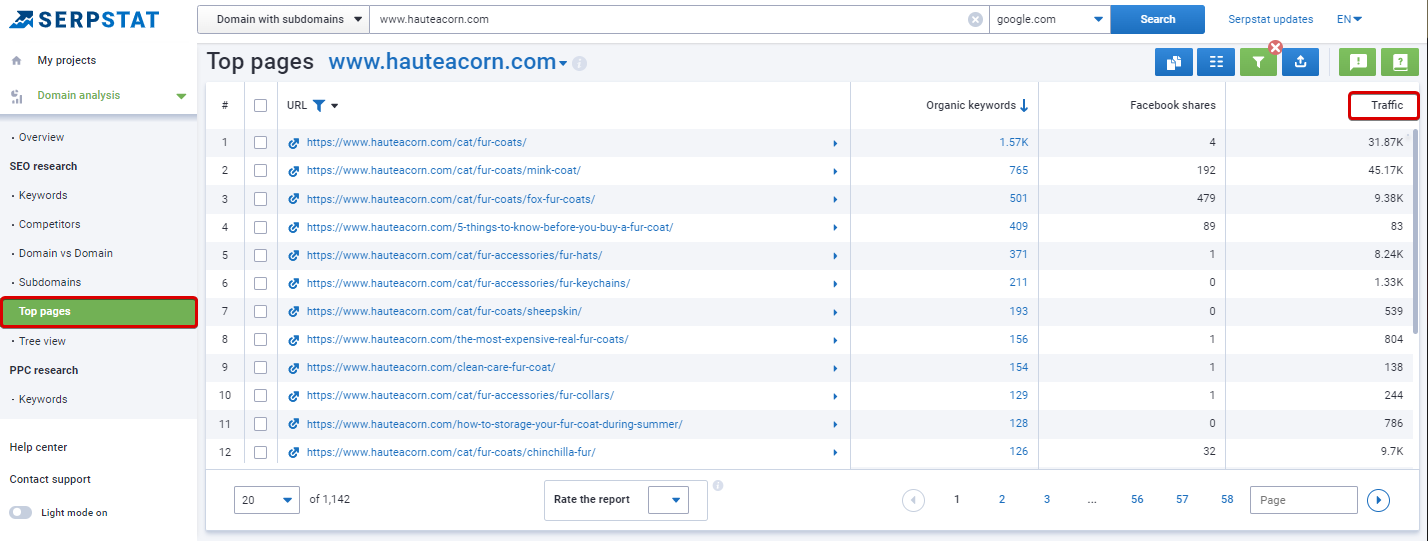This screenshot has width=1428, height=541.
Task: Click the blue copy icon button
Action: pyautogui.click(x=1173, y=62)
